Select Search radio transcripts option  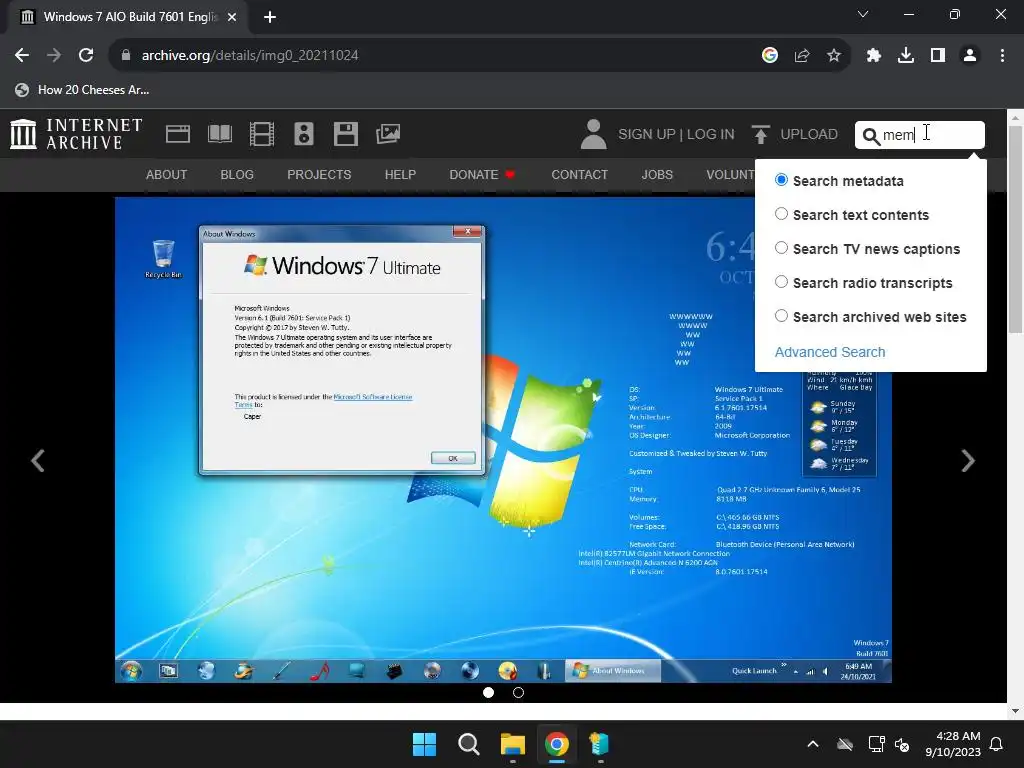click(781, 282)
